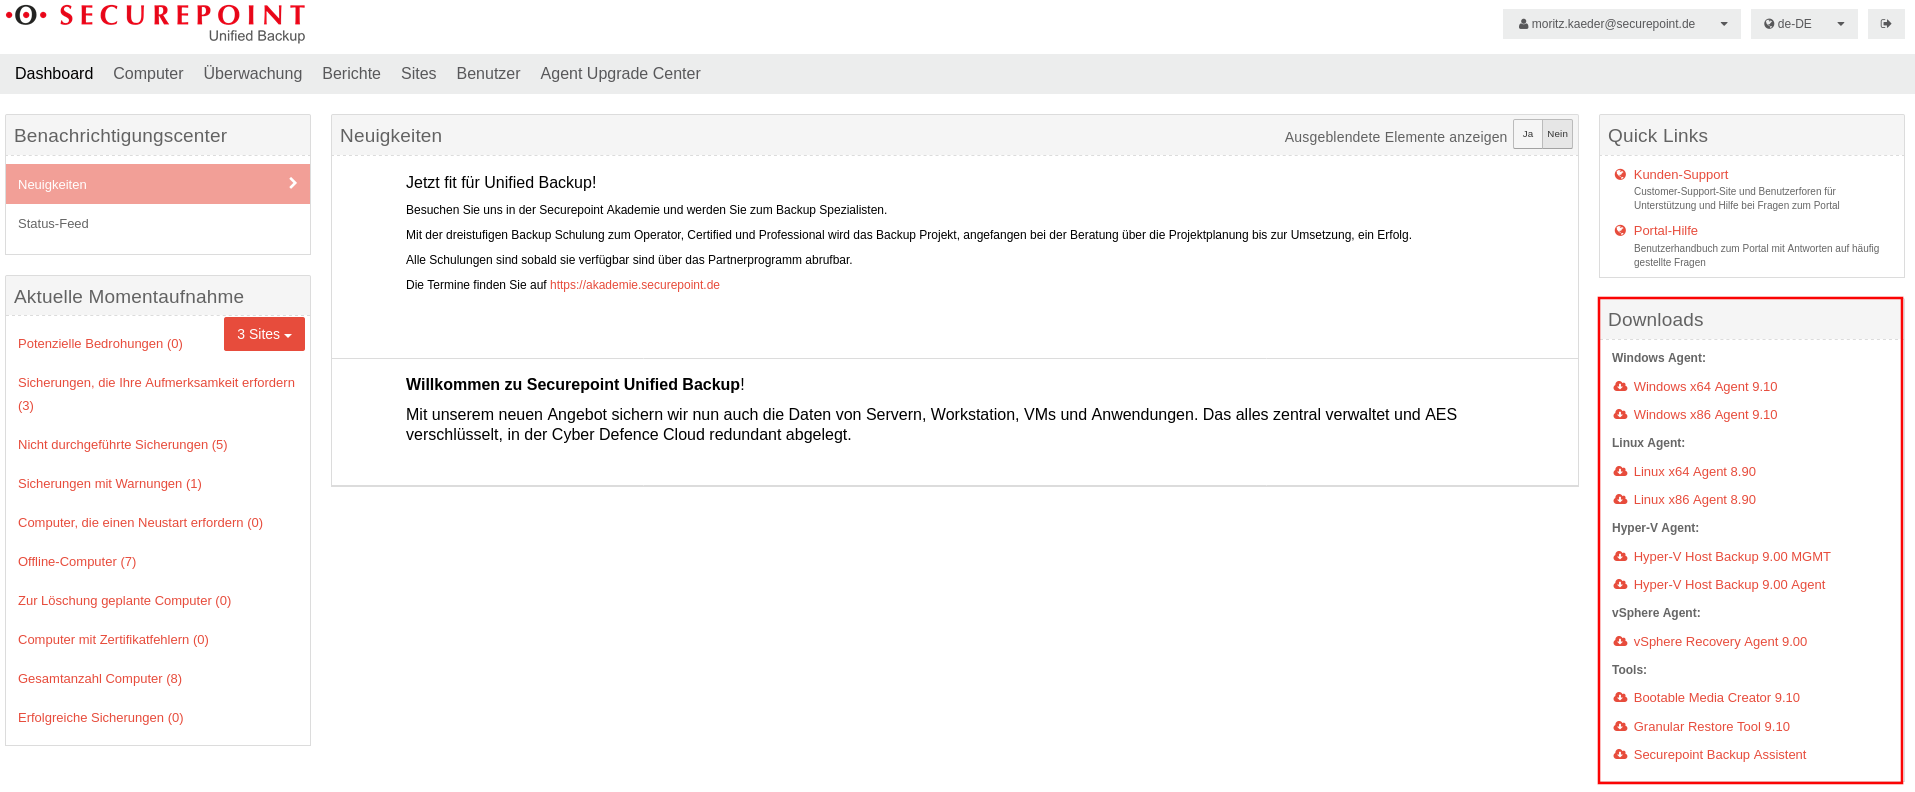1915x792 pixels.
Task: Open the Kunden-Support quick link
Action: point(1681,174)
